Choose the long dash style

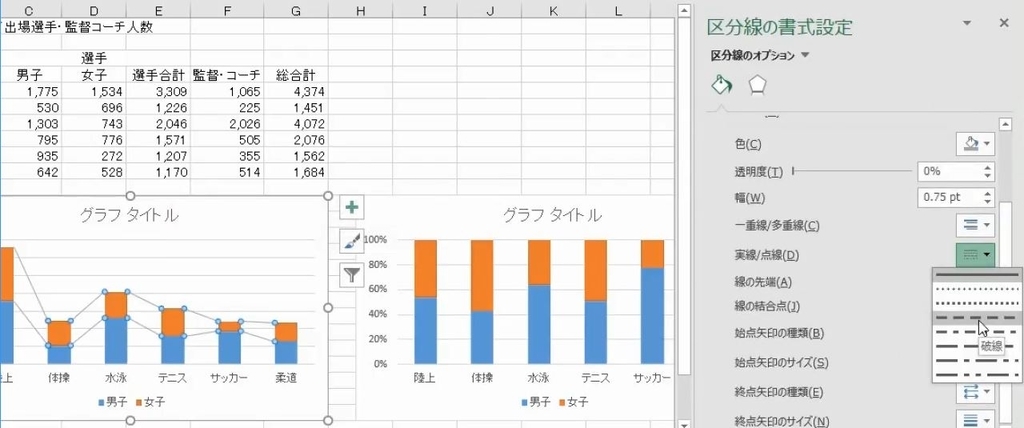978,346
